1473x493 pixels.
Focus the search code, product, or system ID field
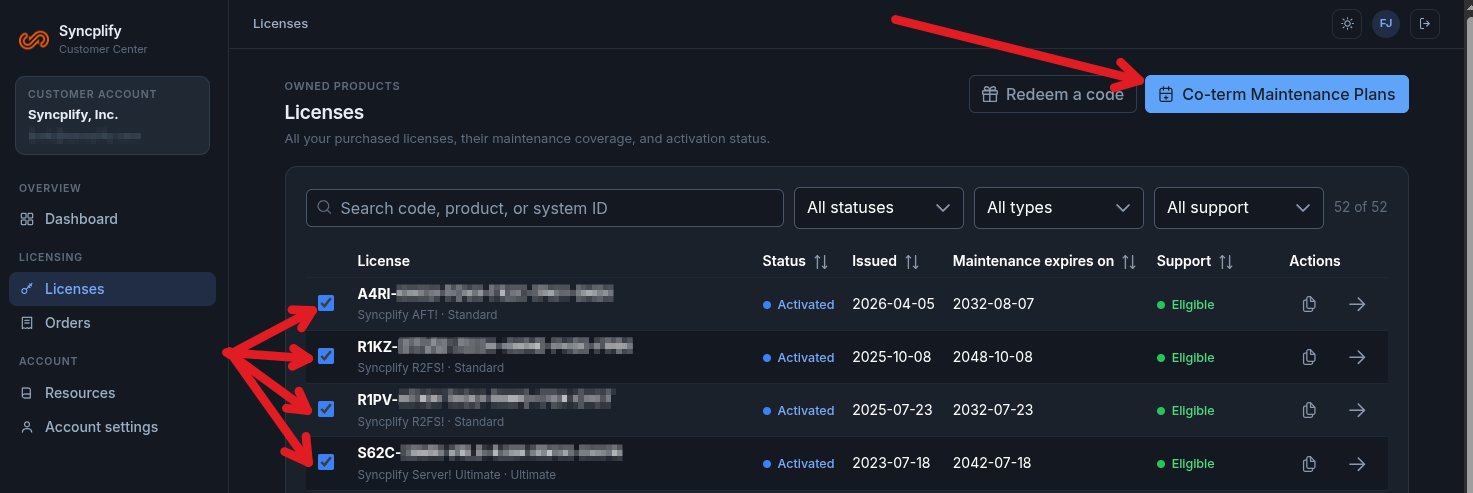545,208
